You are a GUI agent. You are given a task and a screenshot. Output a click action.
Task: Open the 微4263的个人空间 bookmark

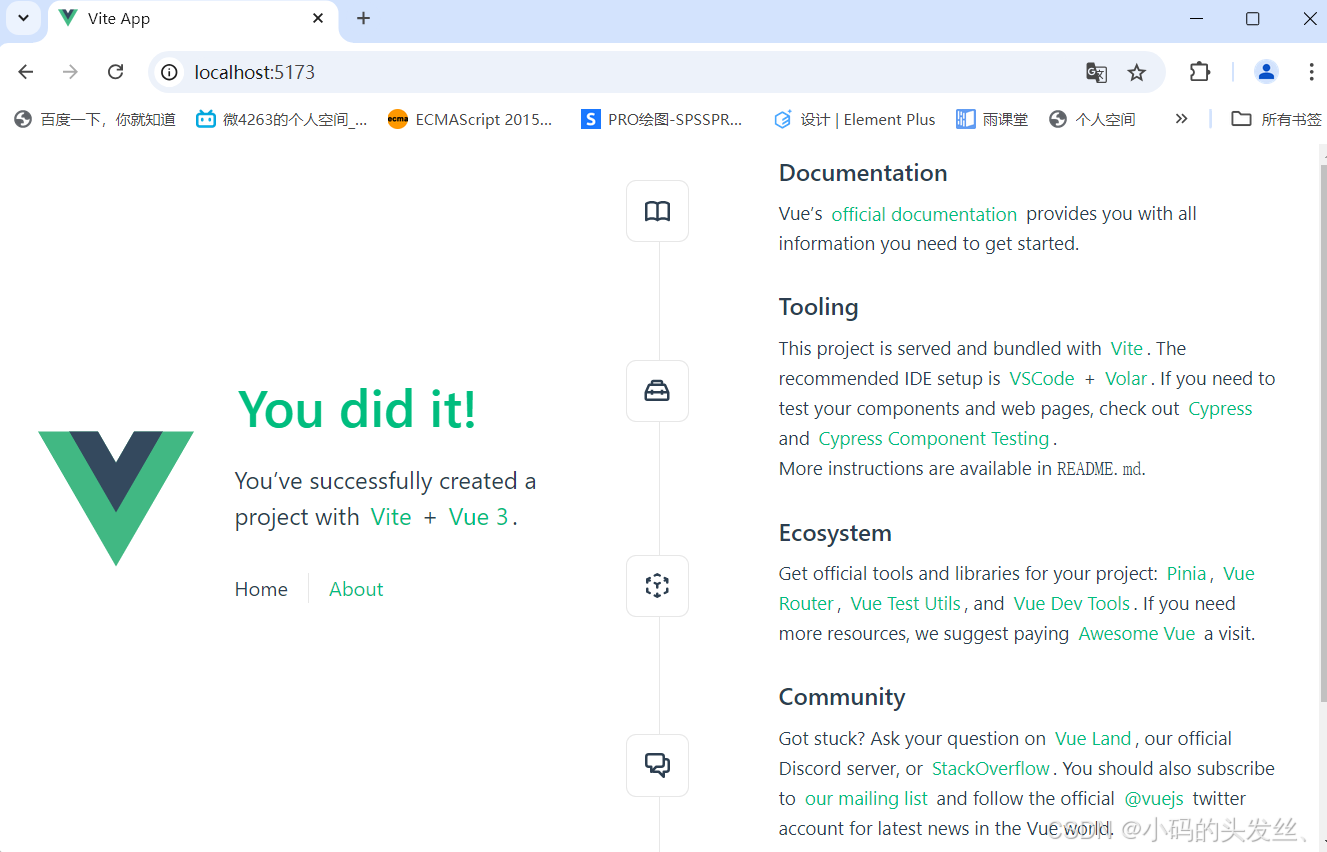pos(282,119)
